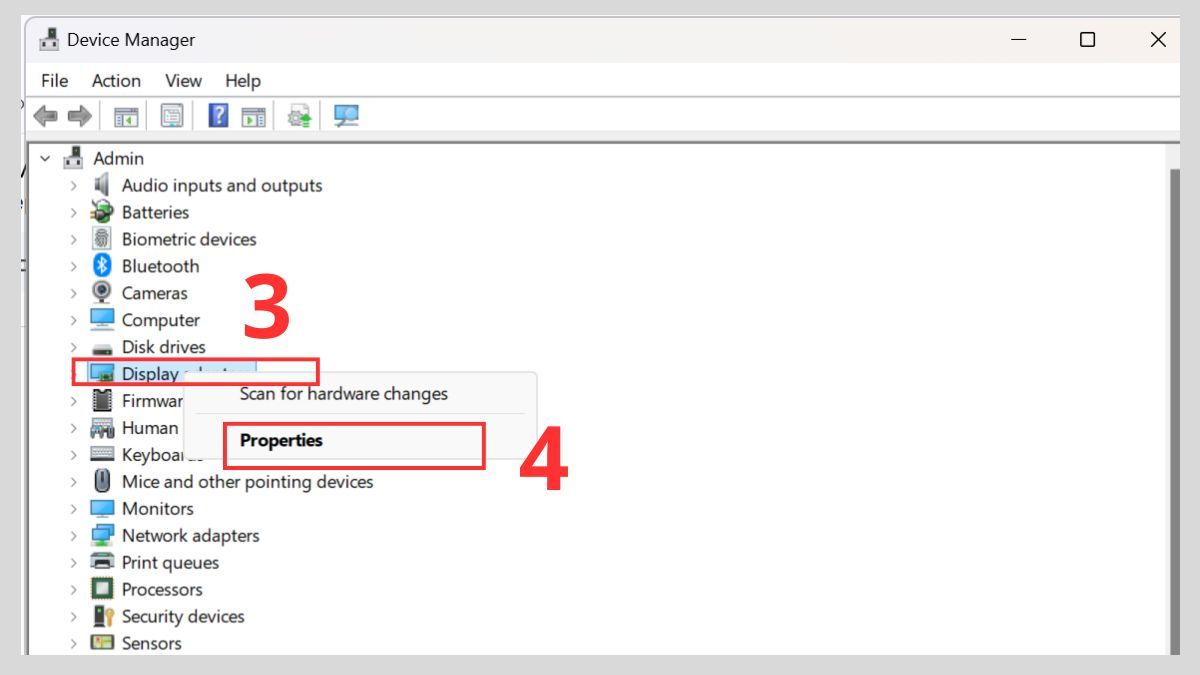Select the Cameras label
The image size is (1200, 675).
pyautogui.click(x=155, y=293)
